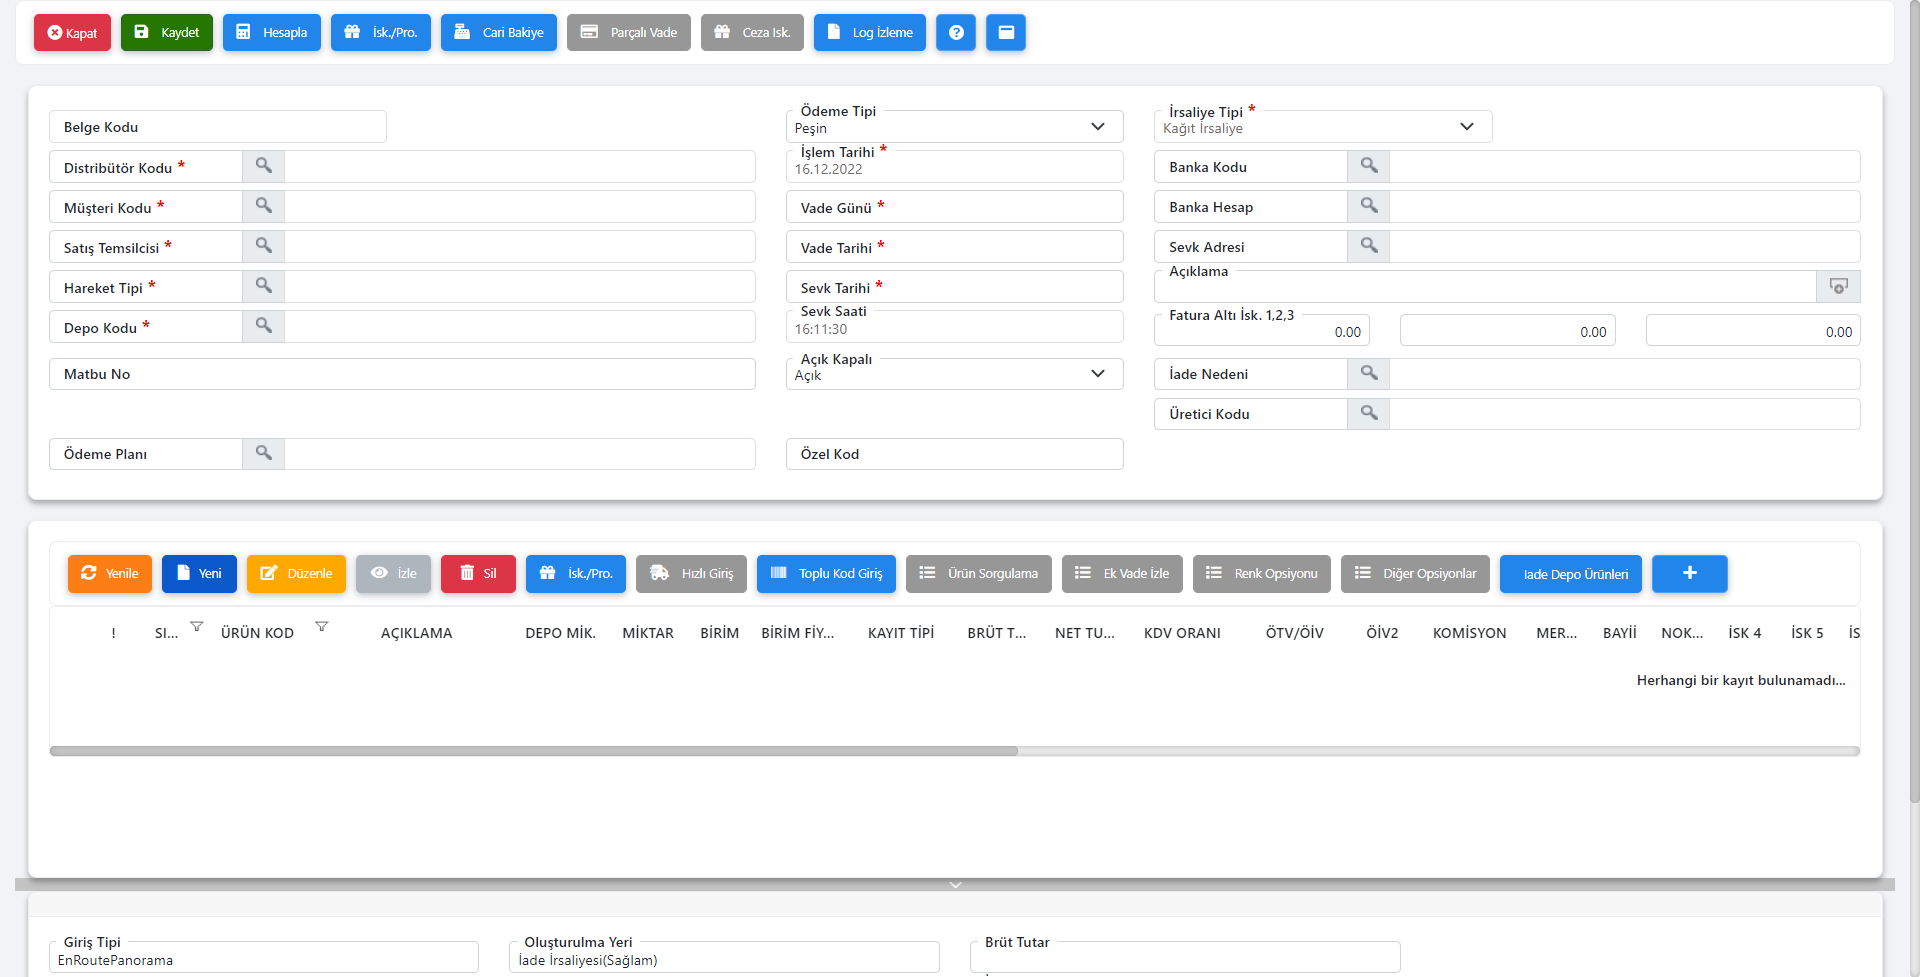Expand the İrsaliye Tipi dropdown
Image resolution: width=1920 pixels, height=977 pixels.
1466,127
